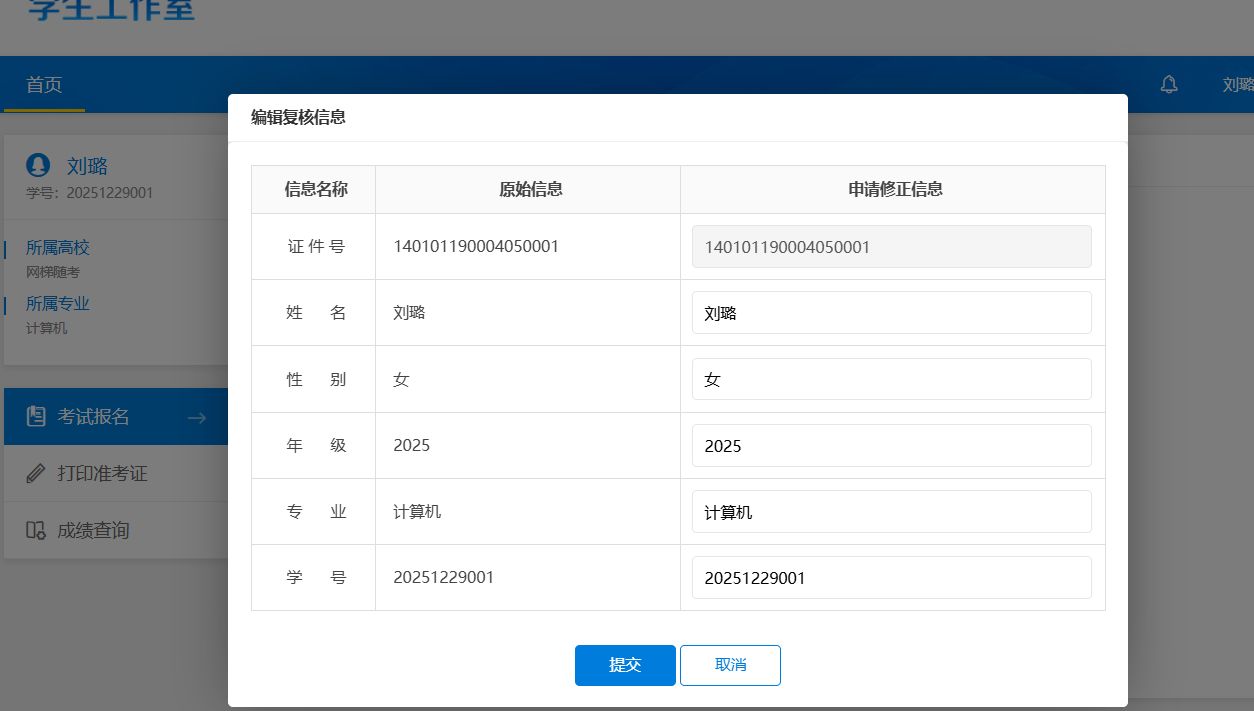Click the notification bell icon
This screenshot has width=1254, height=711.
pyautogui.click(x=1168, y=85)
